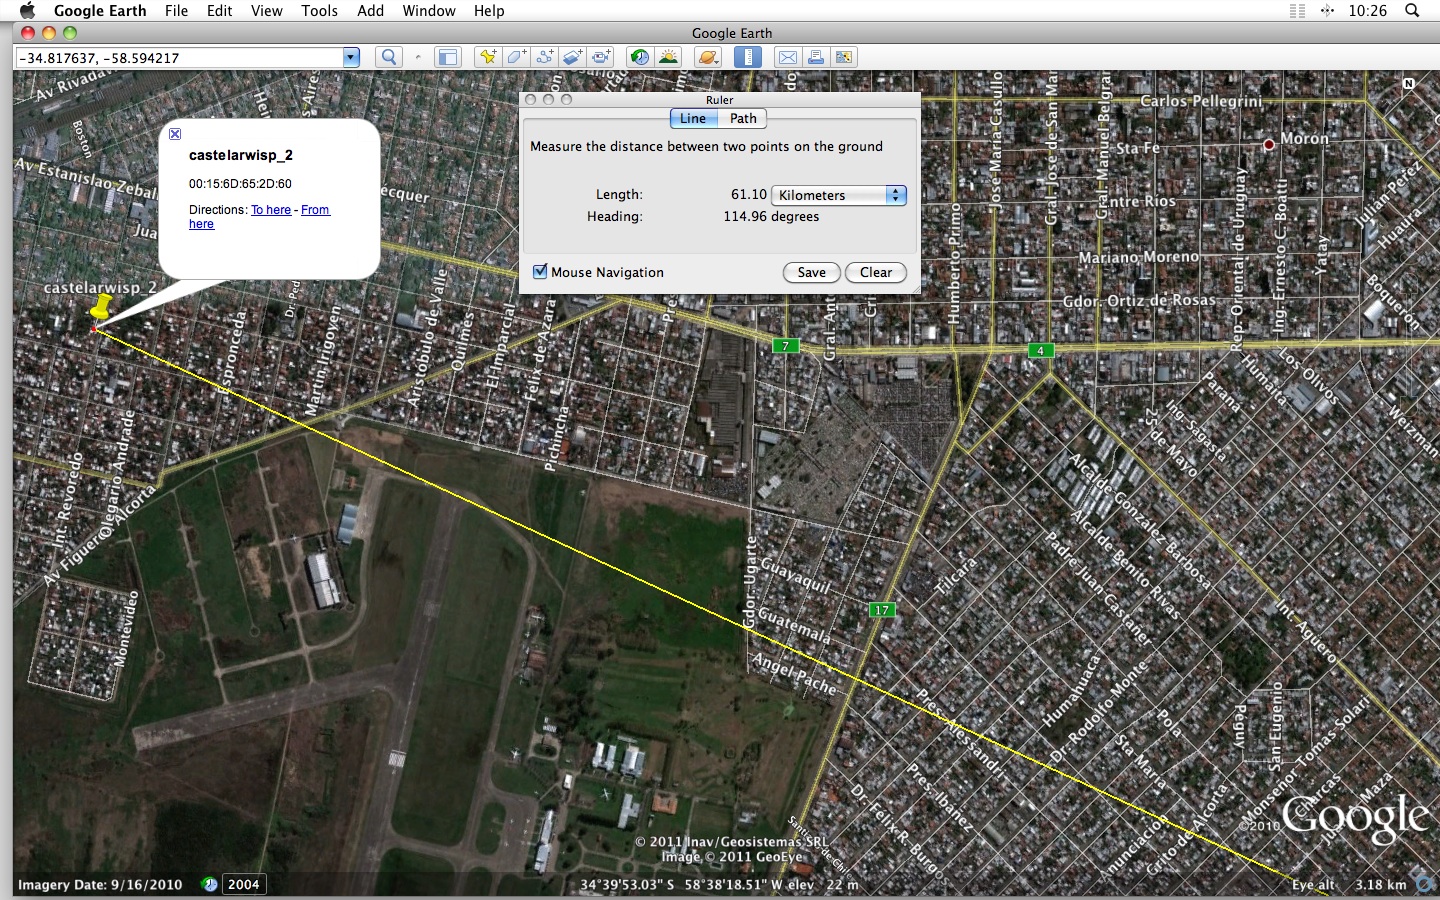Image resolution: width=1440 pixels, height=900 pixels.
Task: Open the planet switcher dropdown
Action: [x=708, y=57]
